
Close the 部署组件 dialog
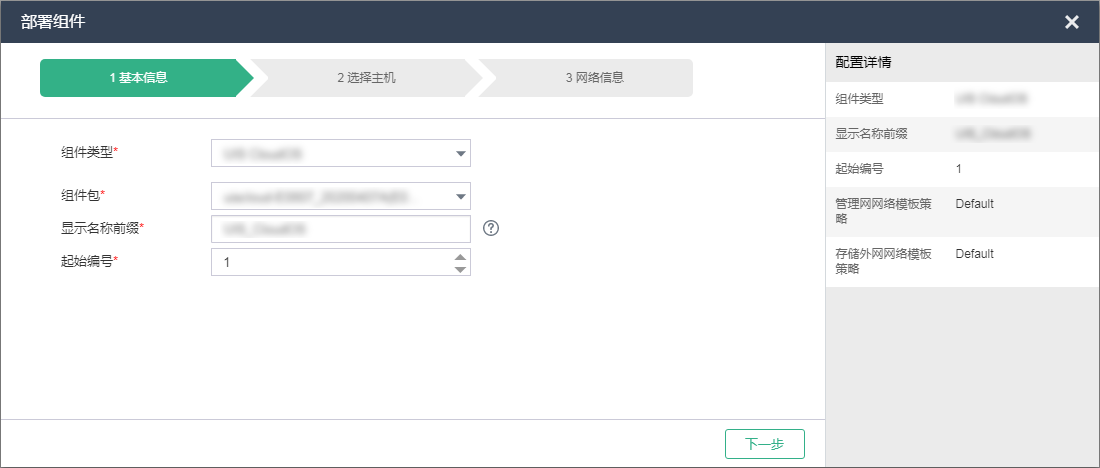1071,22
